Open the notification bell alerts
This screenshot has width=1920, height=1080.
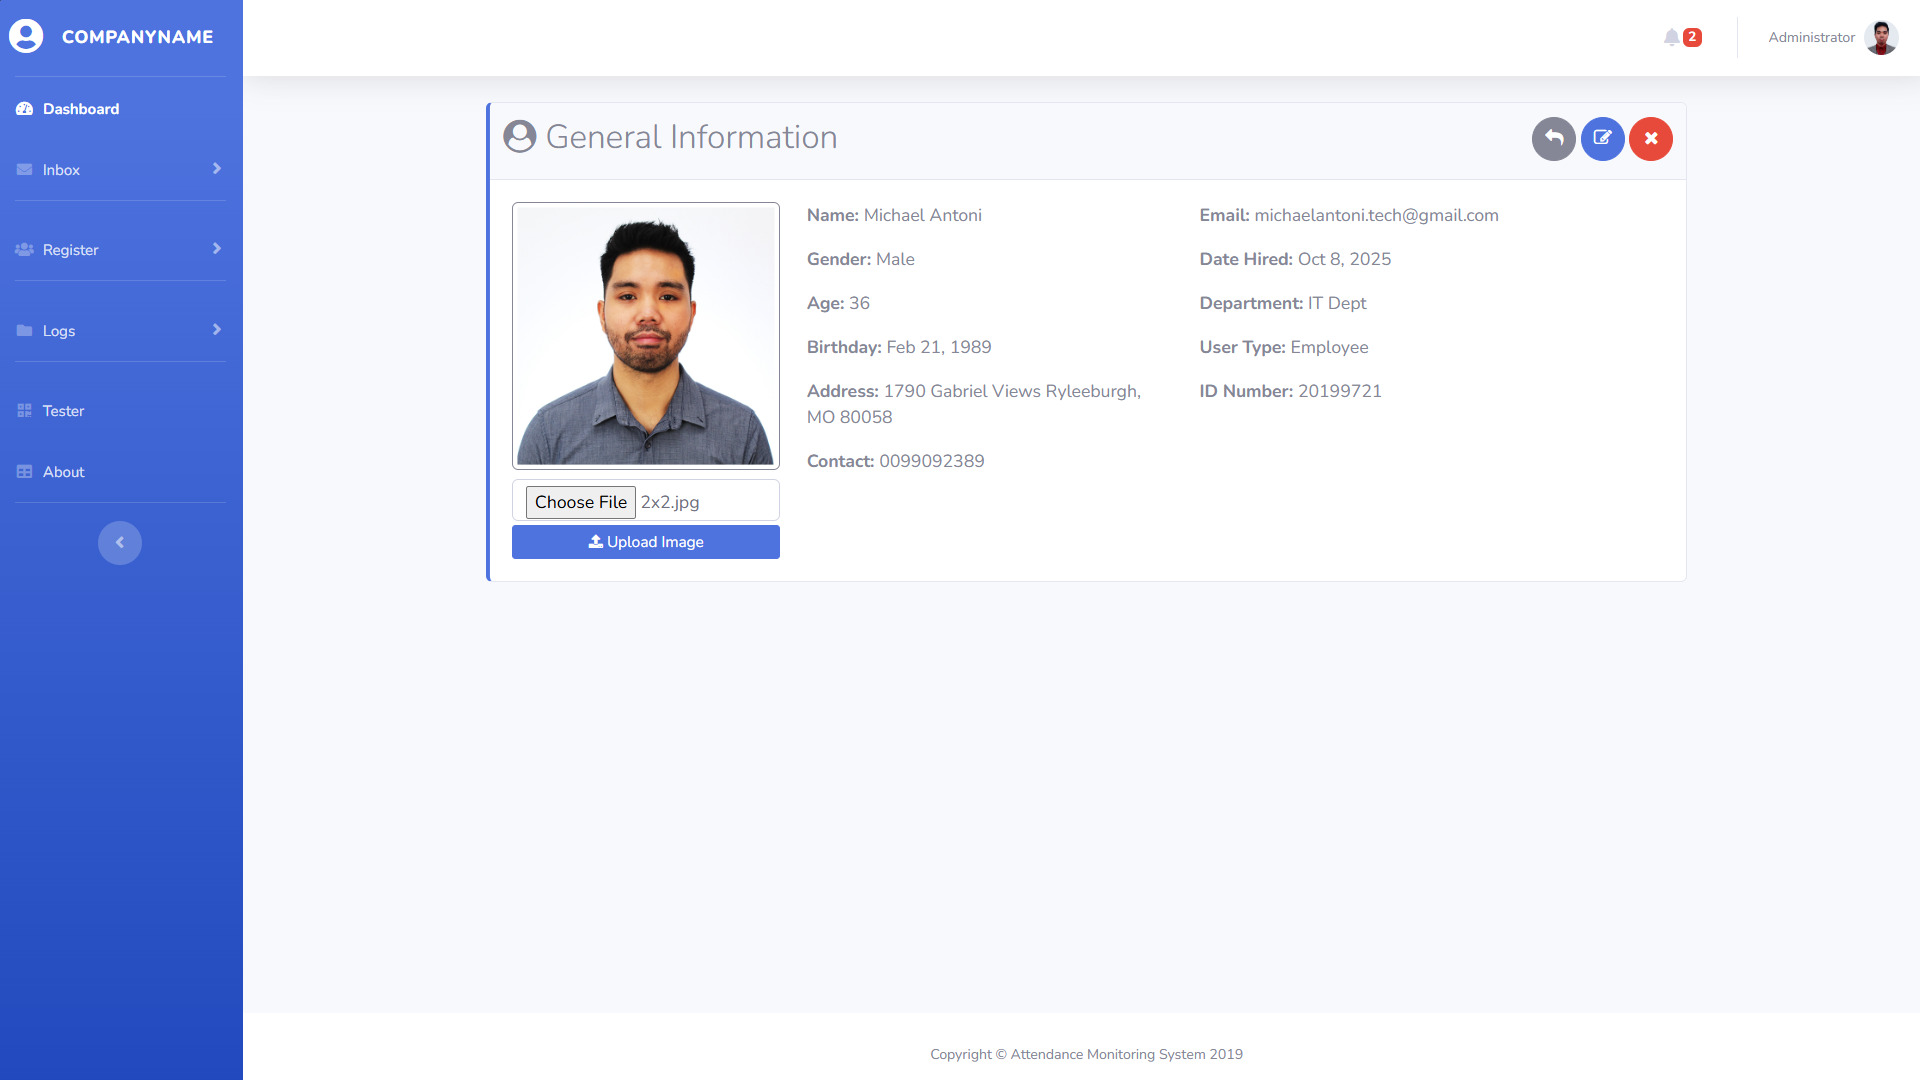point(1672,37)
